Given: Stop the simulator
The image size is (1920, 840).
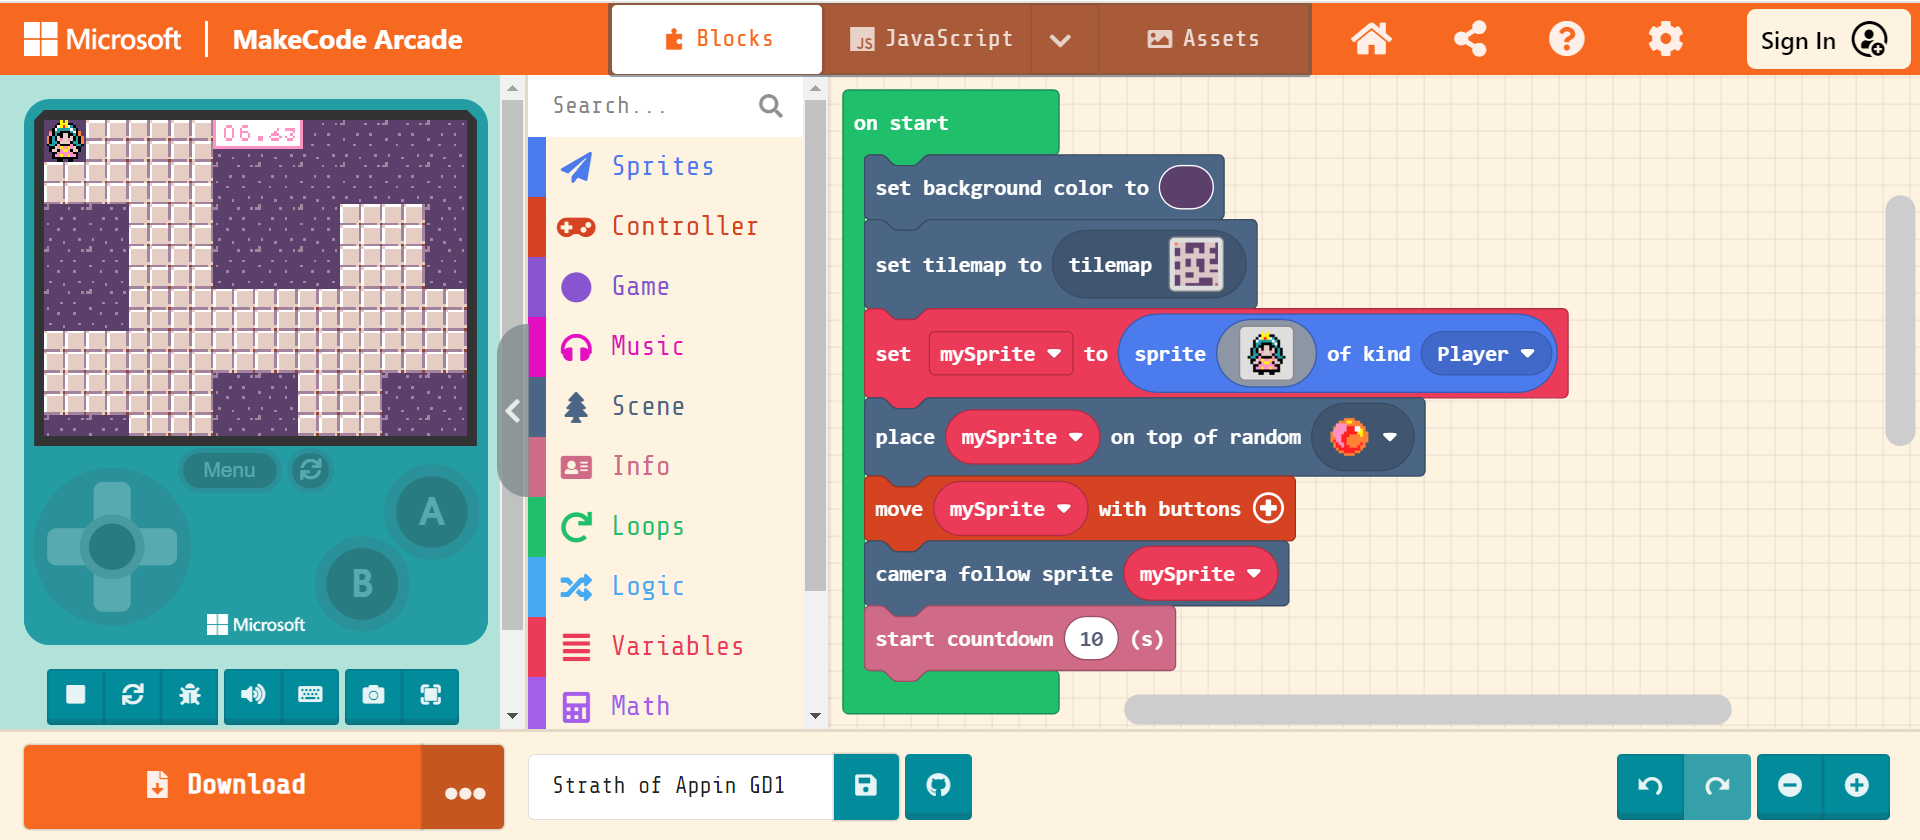Looking at the screenshot, I should (x=76, y=695).
